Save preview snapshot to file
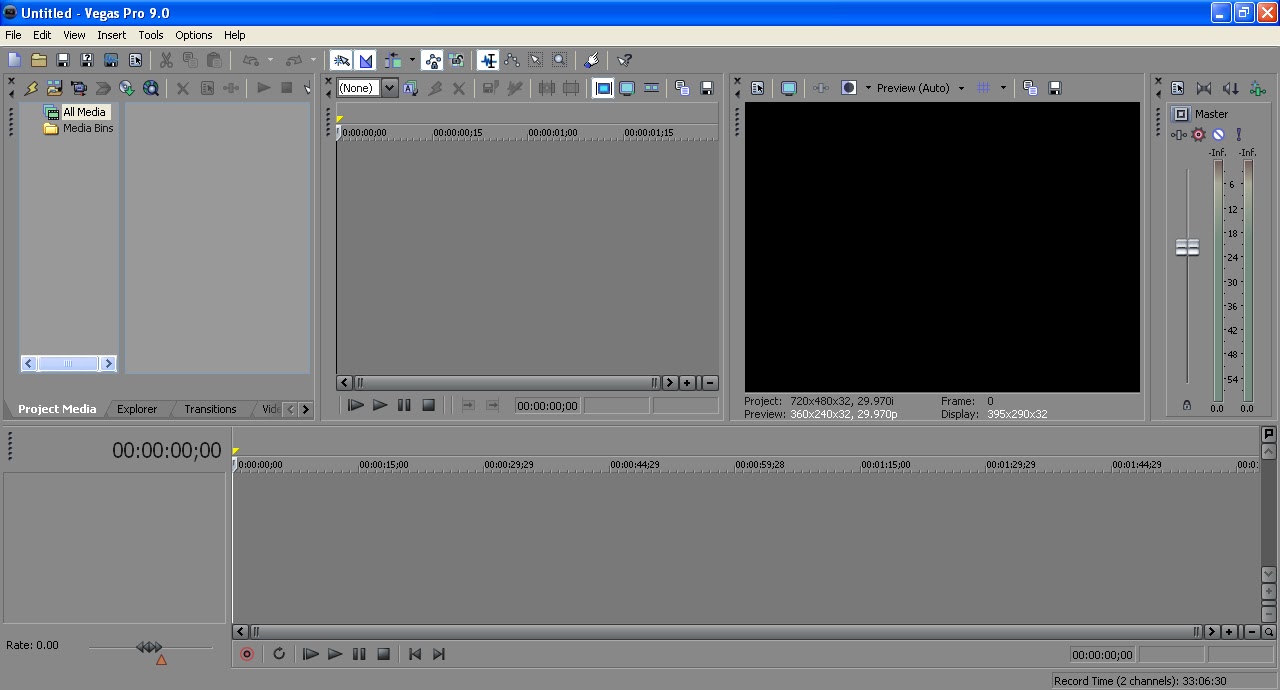The width and height of the screenshot is (1280, 690). (x=1054, y=88)
